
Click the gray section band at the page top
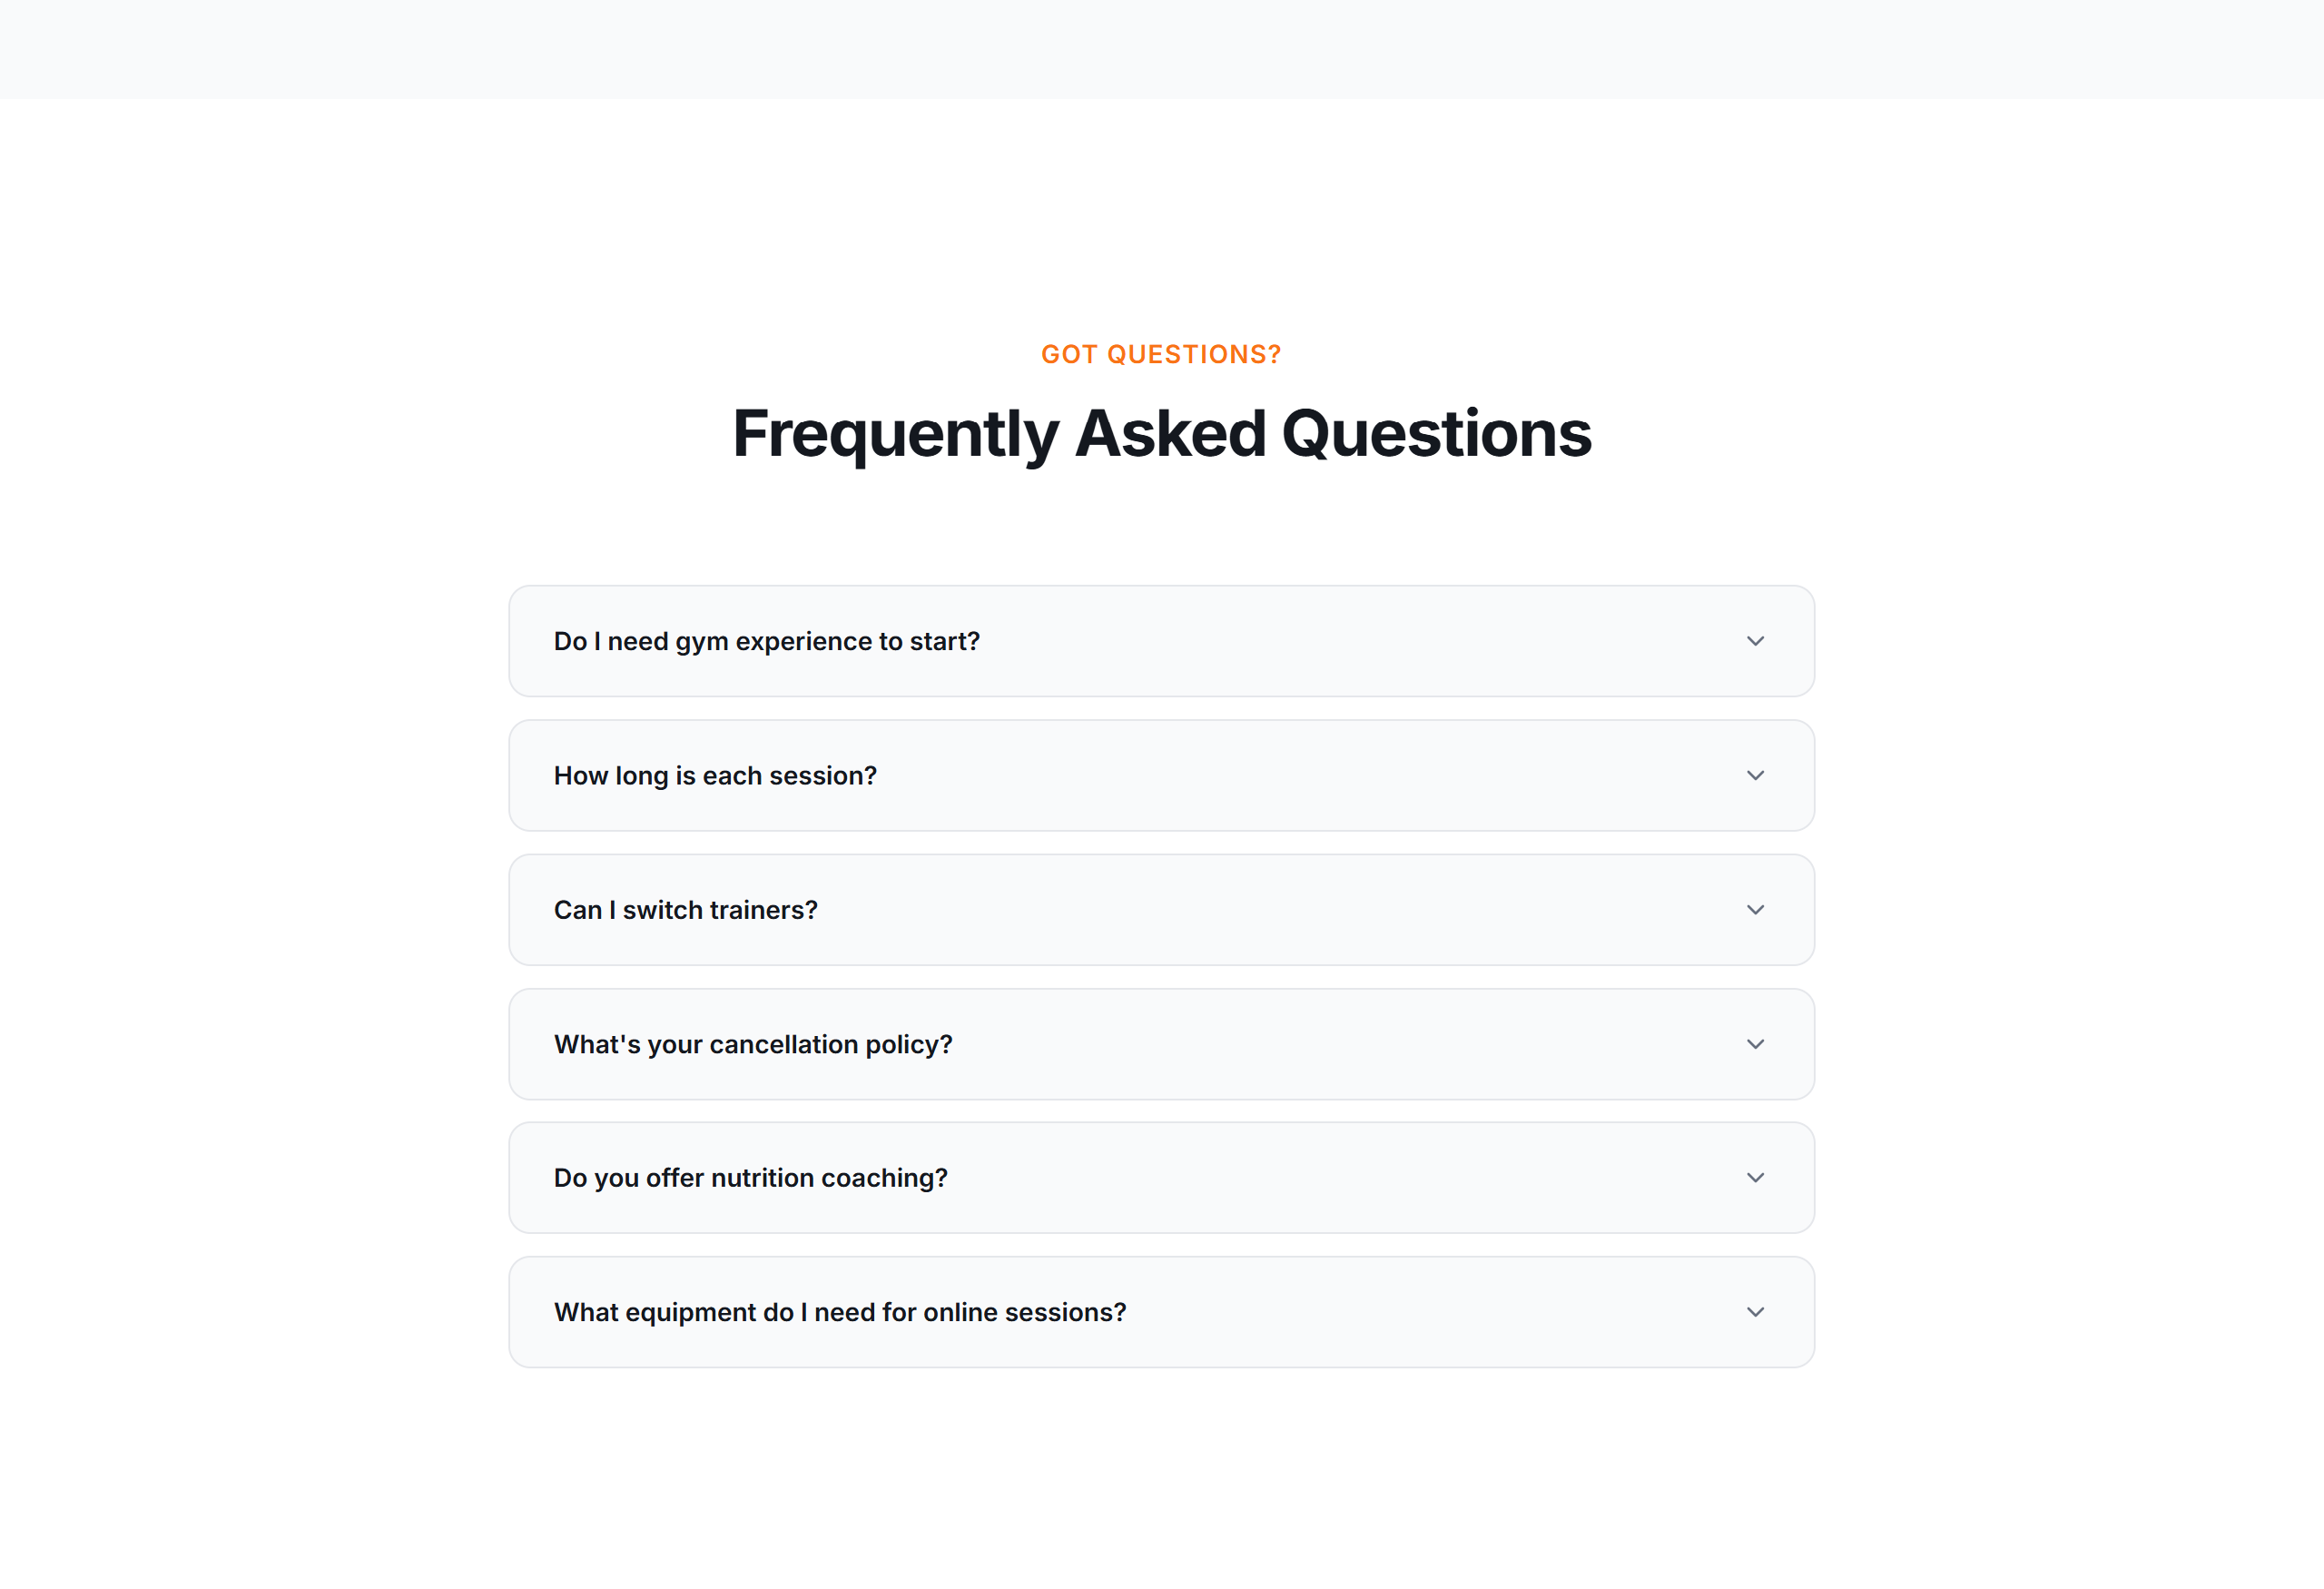tap(1162, 49)
